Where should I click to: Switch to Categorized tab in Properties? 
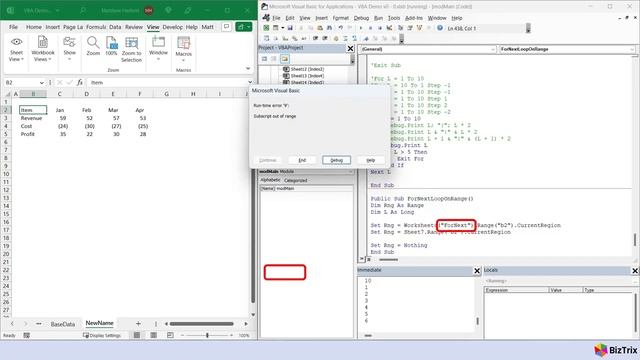point(296,180)
